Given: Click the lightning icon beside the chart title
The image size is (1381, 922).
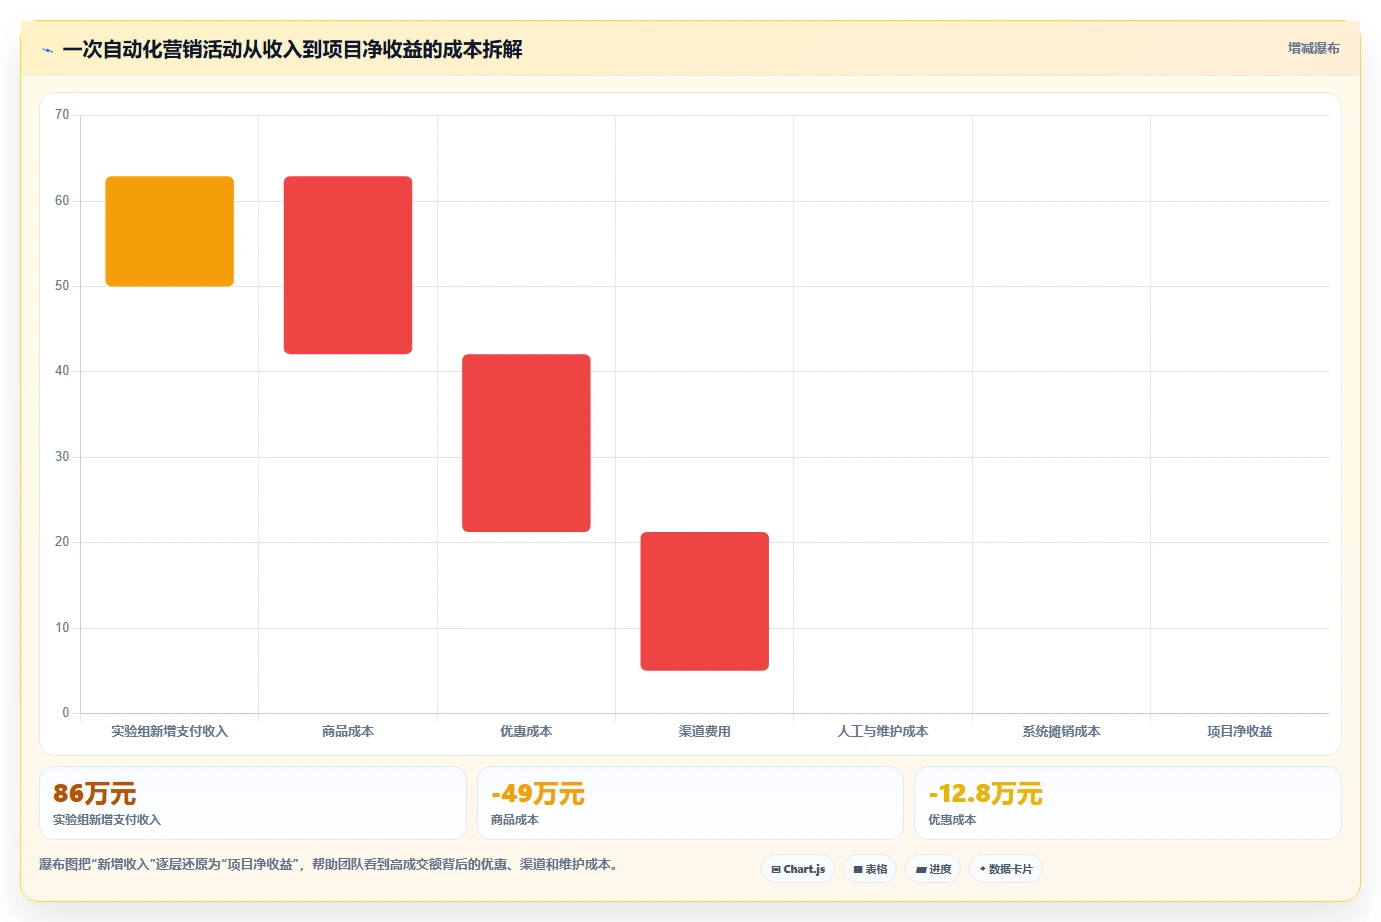Looking at the screenshot, I should (47, 50).
